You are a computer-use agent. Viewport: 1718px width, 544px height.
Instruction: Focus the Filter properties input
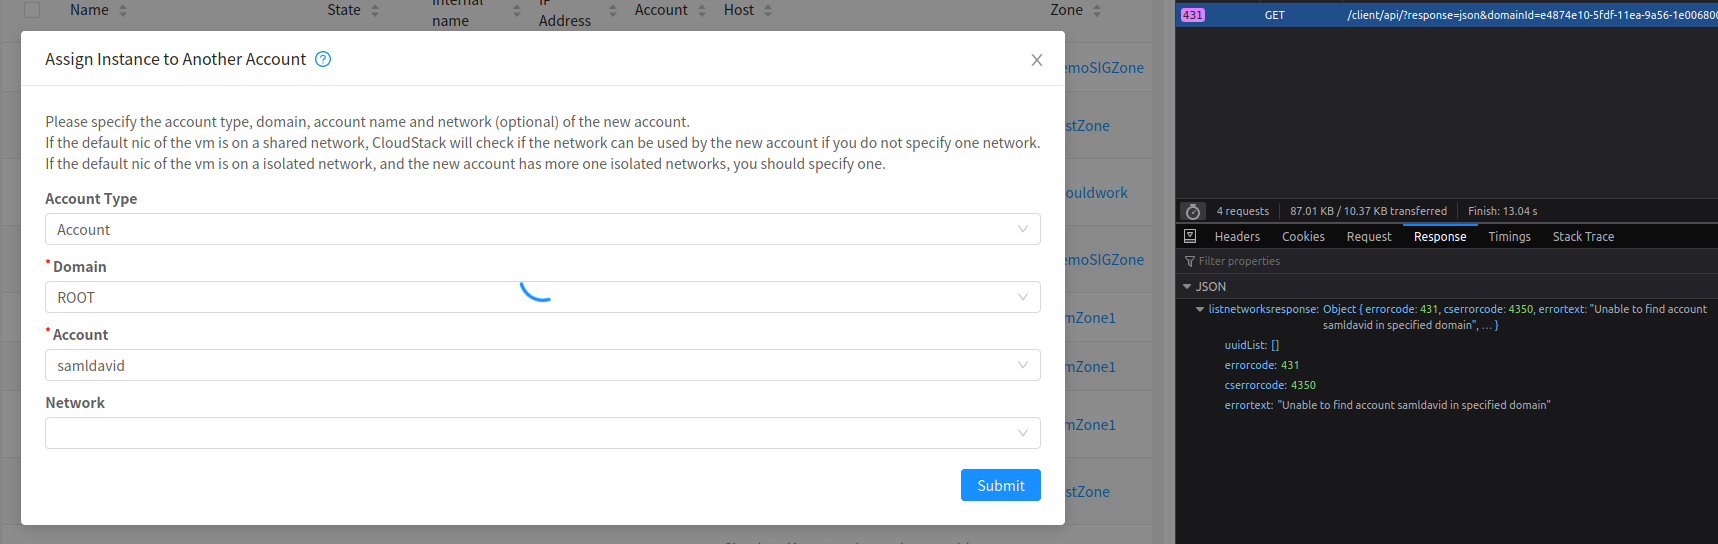[1450, 261]
